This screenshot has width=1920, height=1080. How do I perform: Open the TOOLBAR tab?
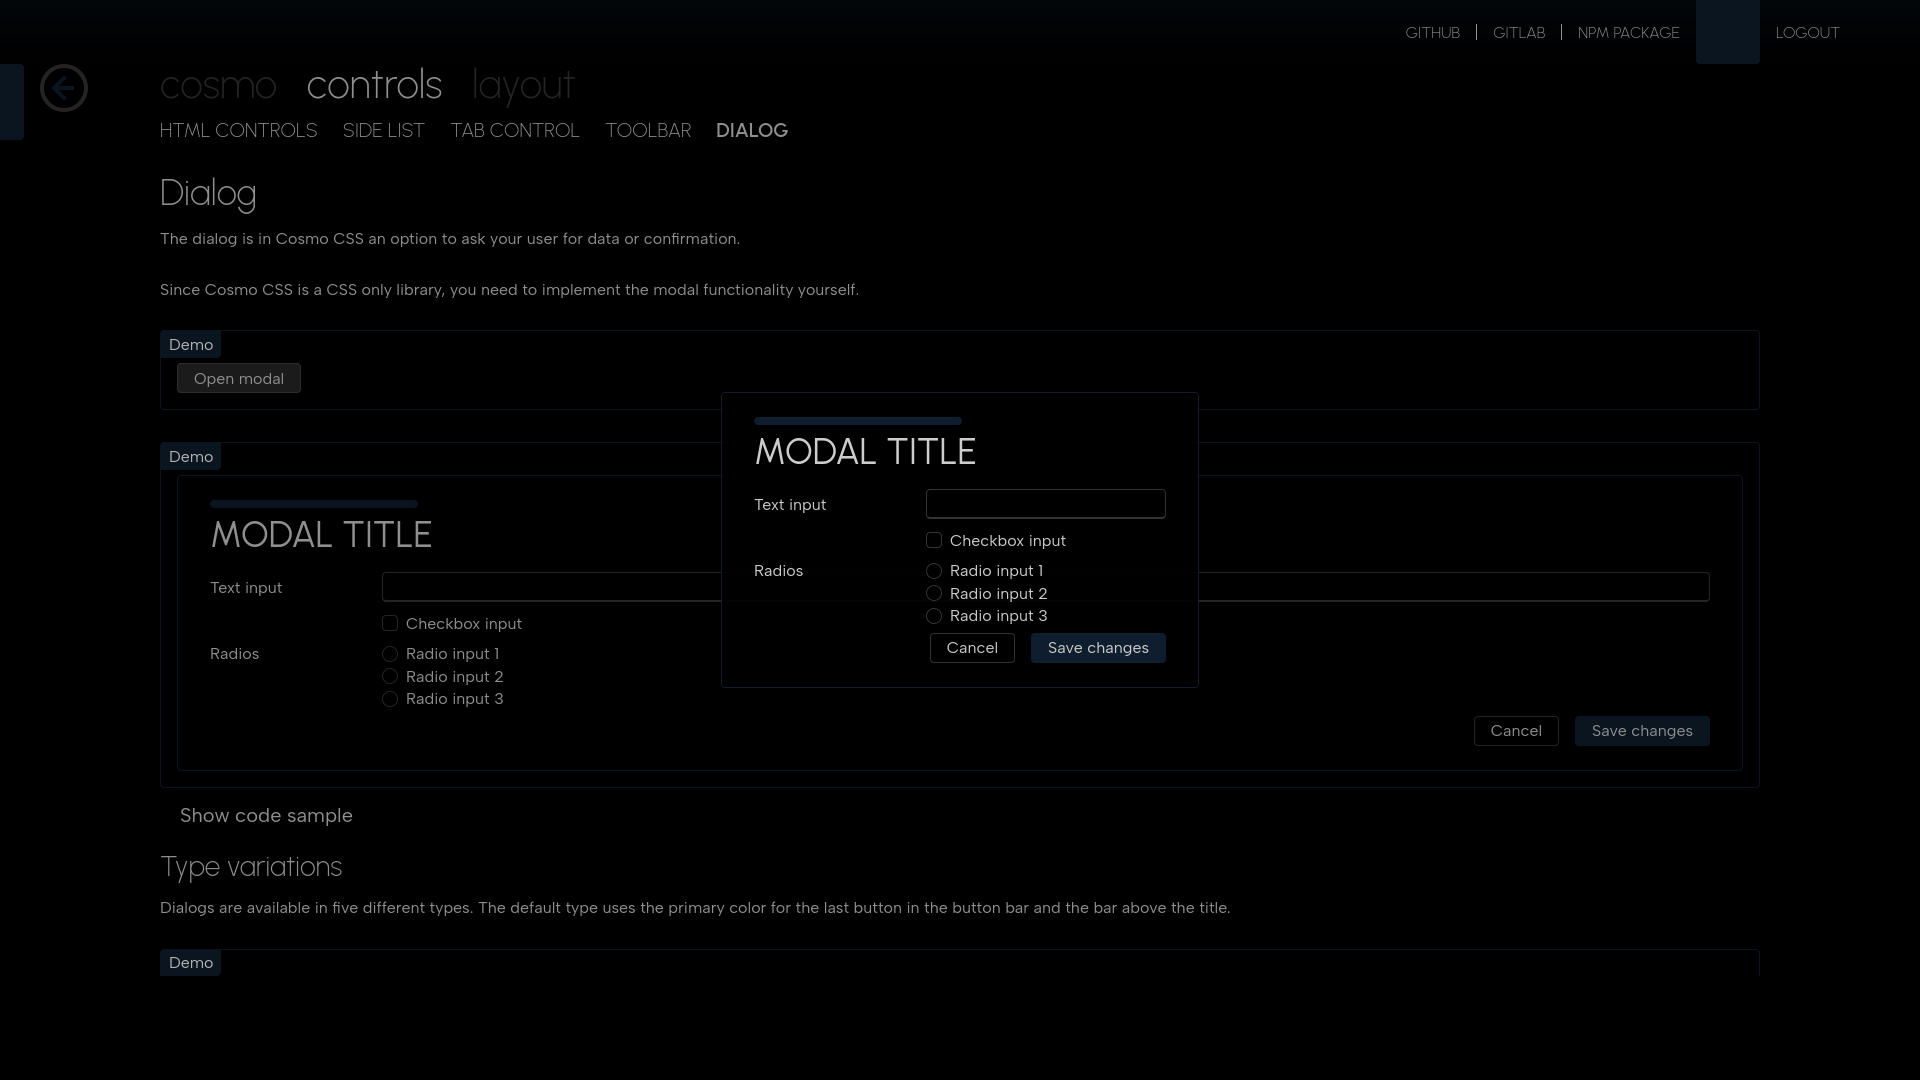click(x=648, y=131)
